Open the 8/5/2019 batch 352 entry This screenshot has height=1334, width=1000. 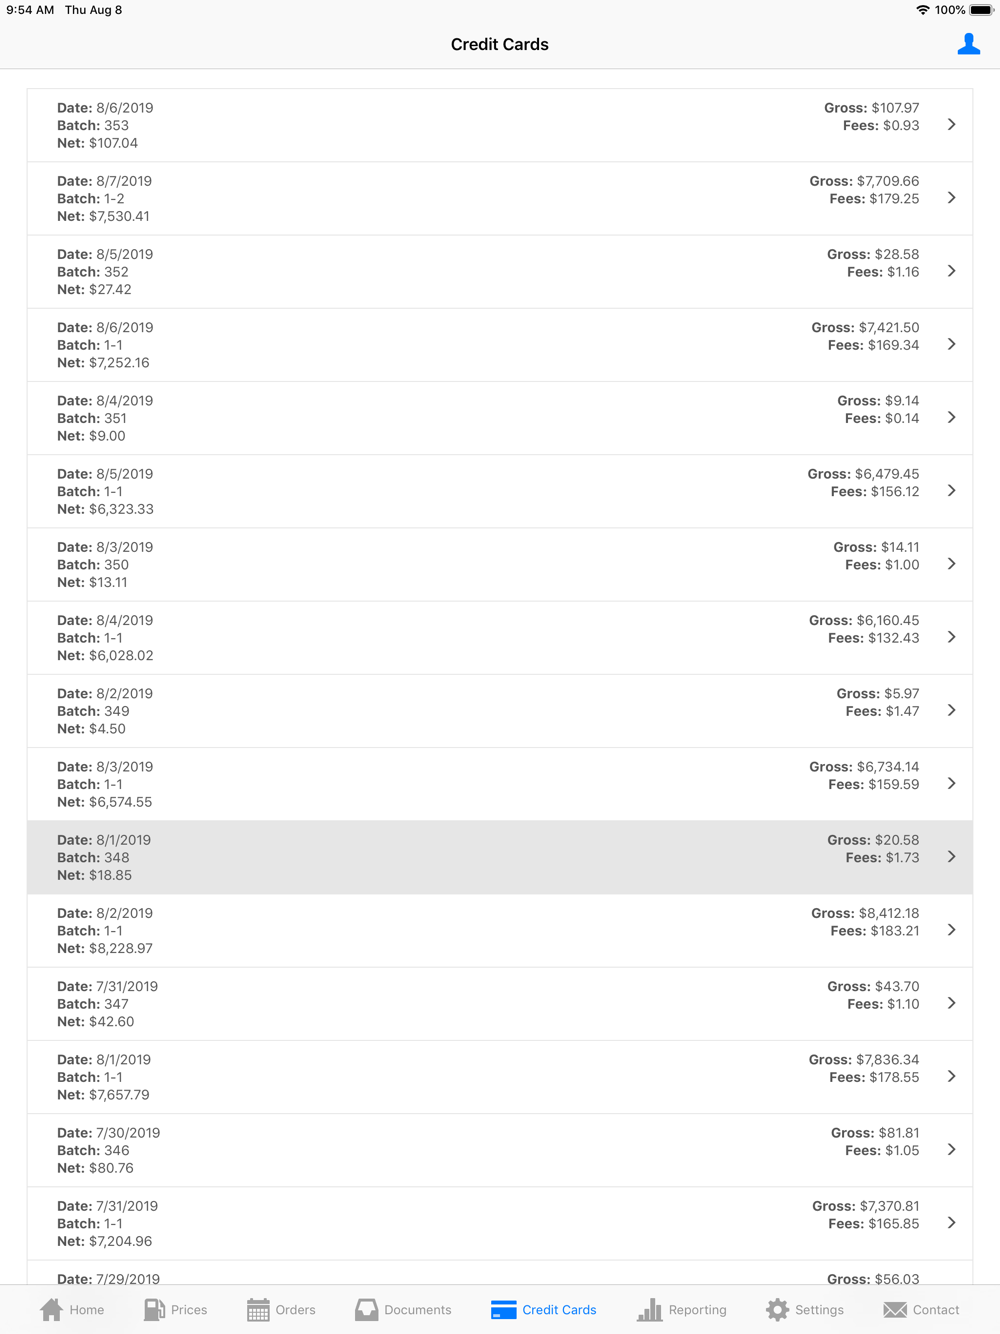click(x=500, y=272)
